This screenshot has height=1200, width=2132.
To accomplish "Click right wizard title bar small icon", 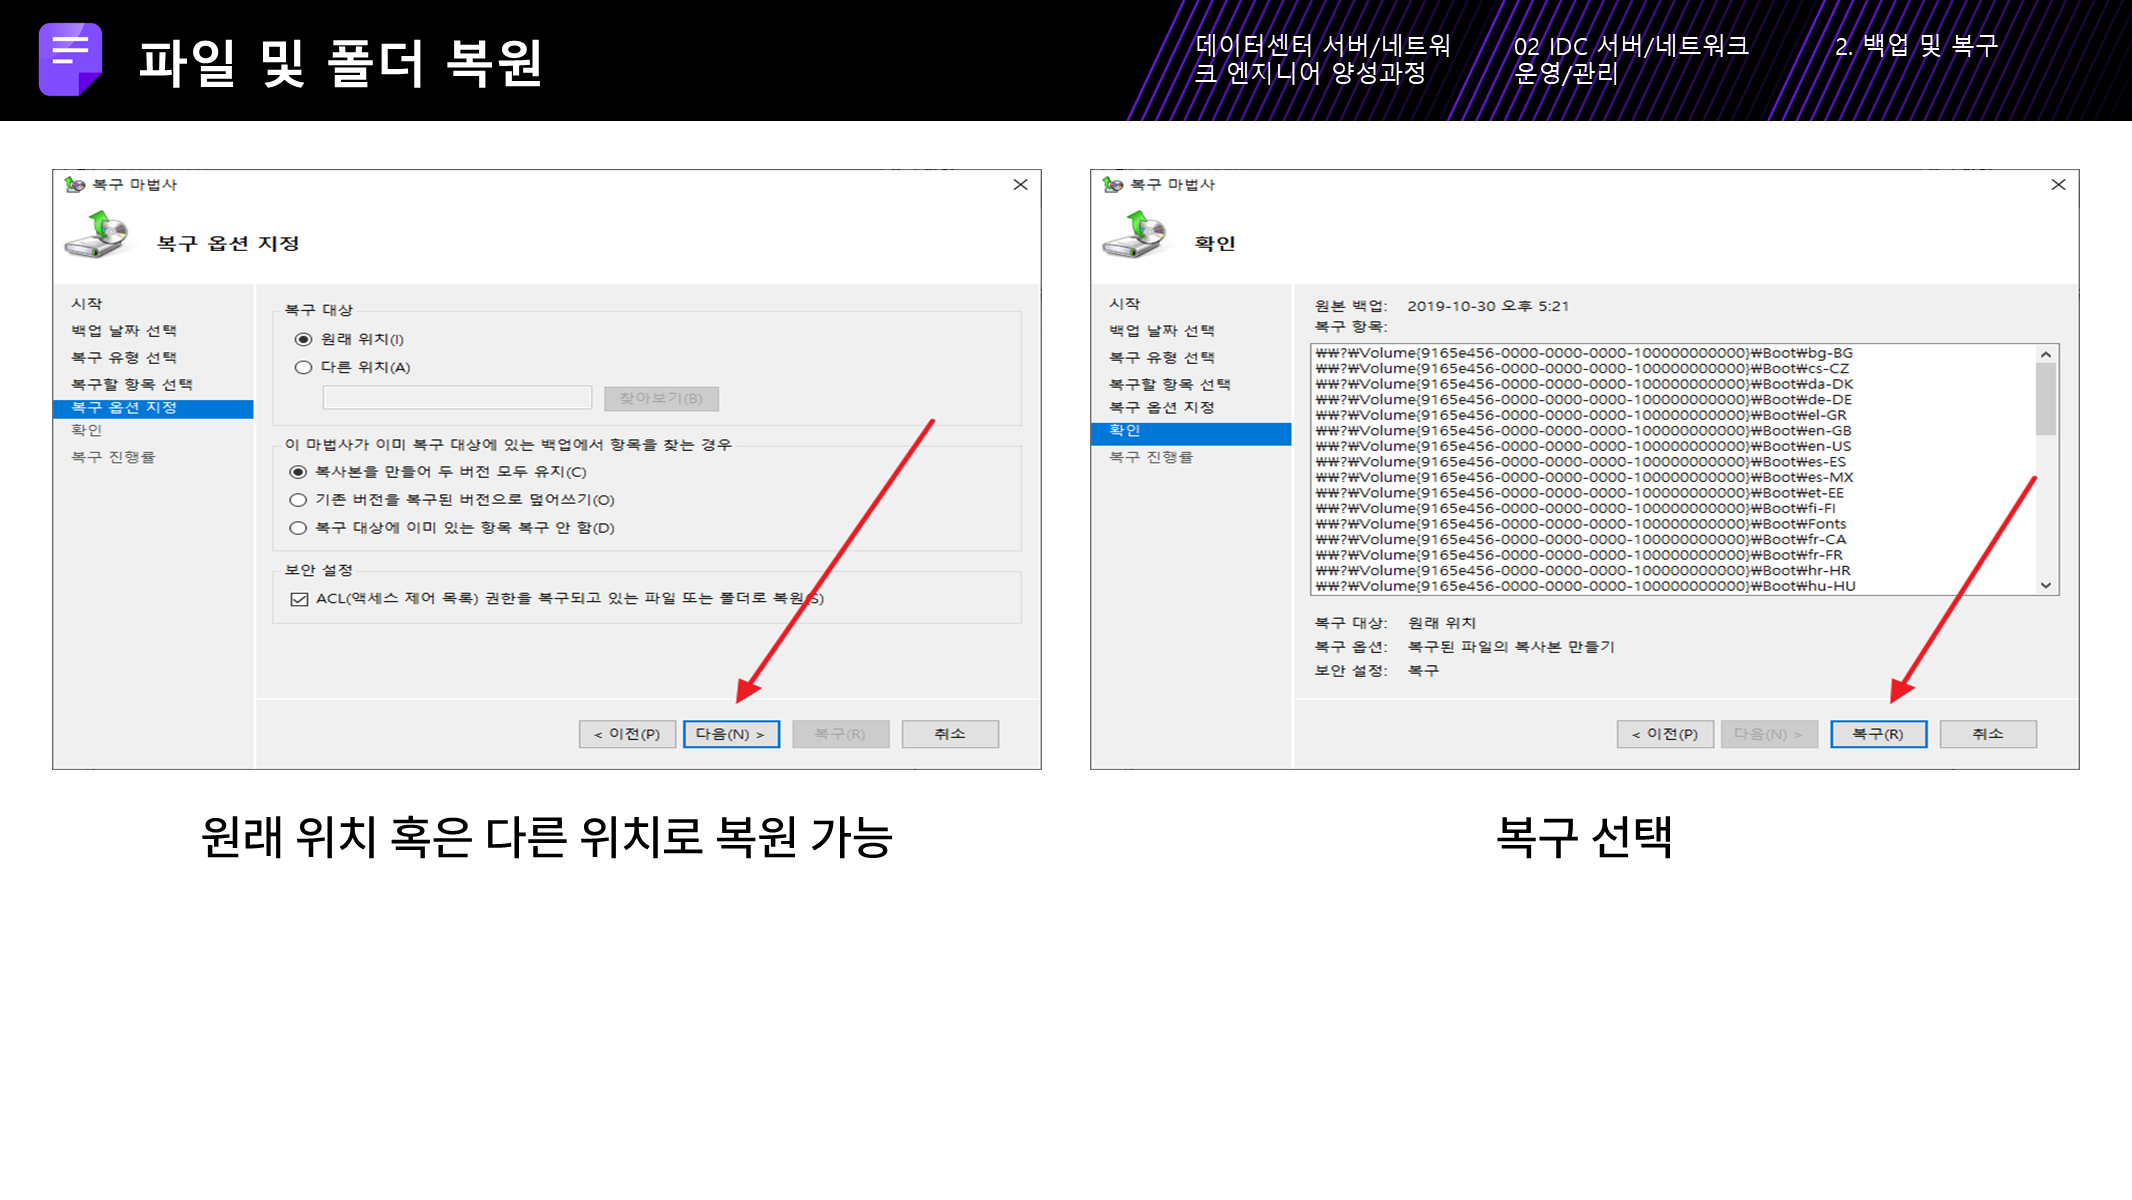I will (1113, 185).
